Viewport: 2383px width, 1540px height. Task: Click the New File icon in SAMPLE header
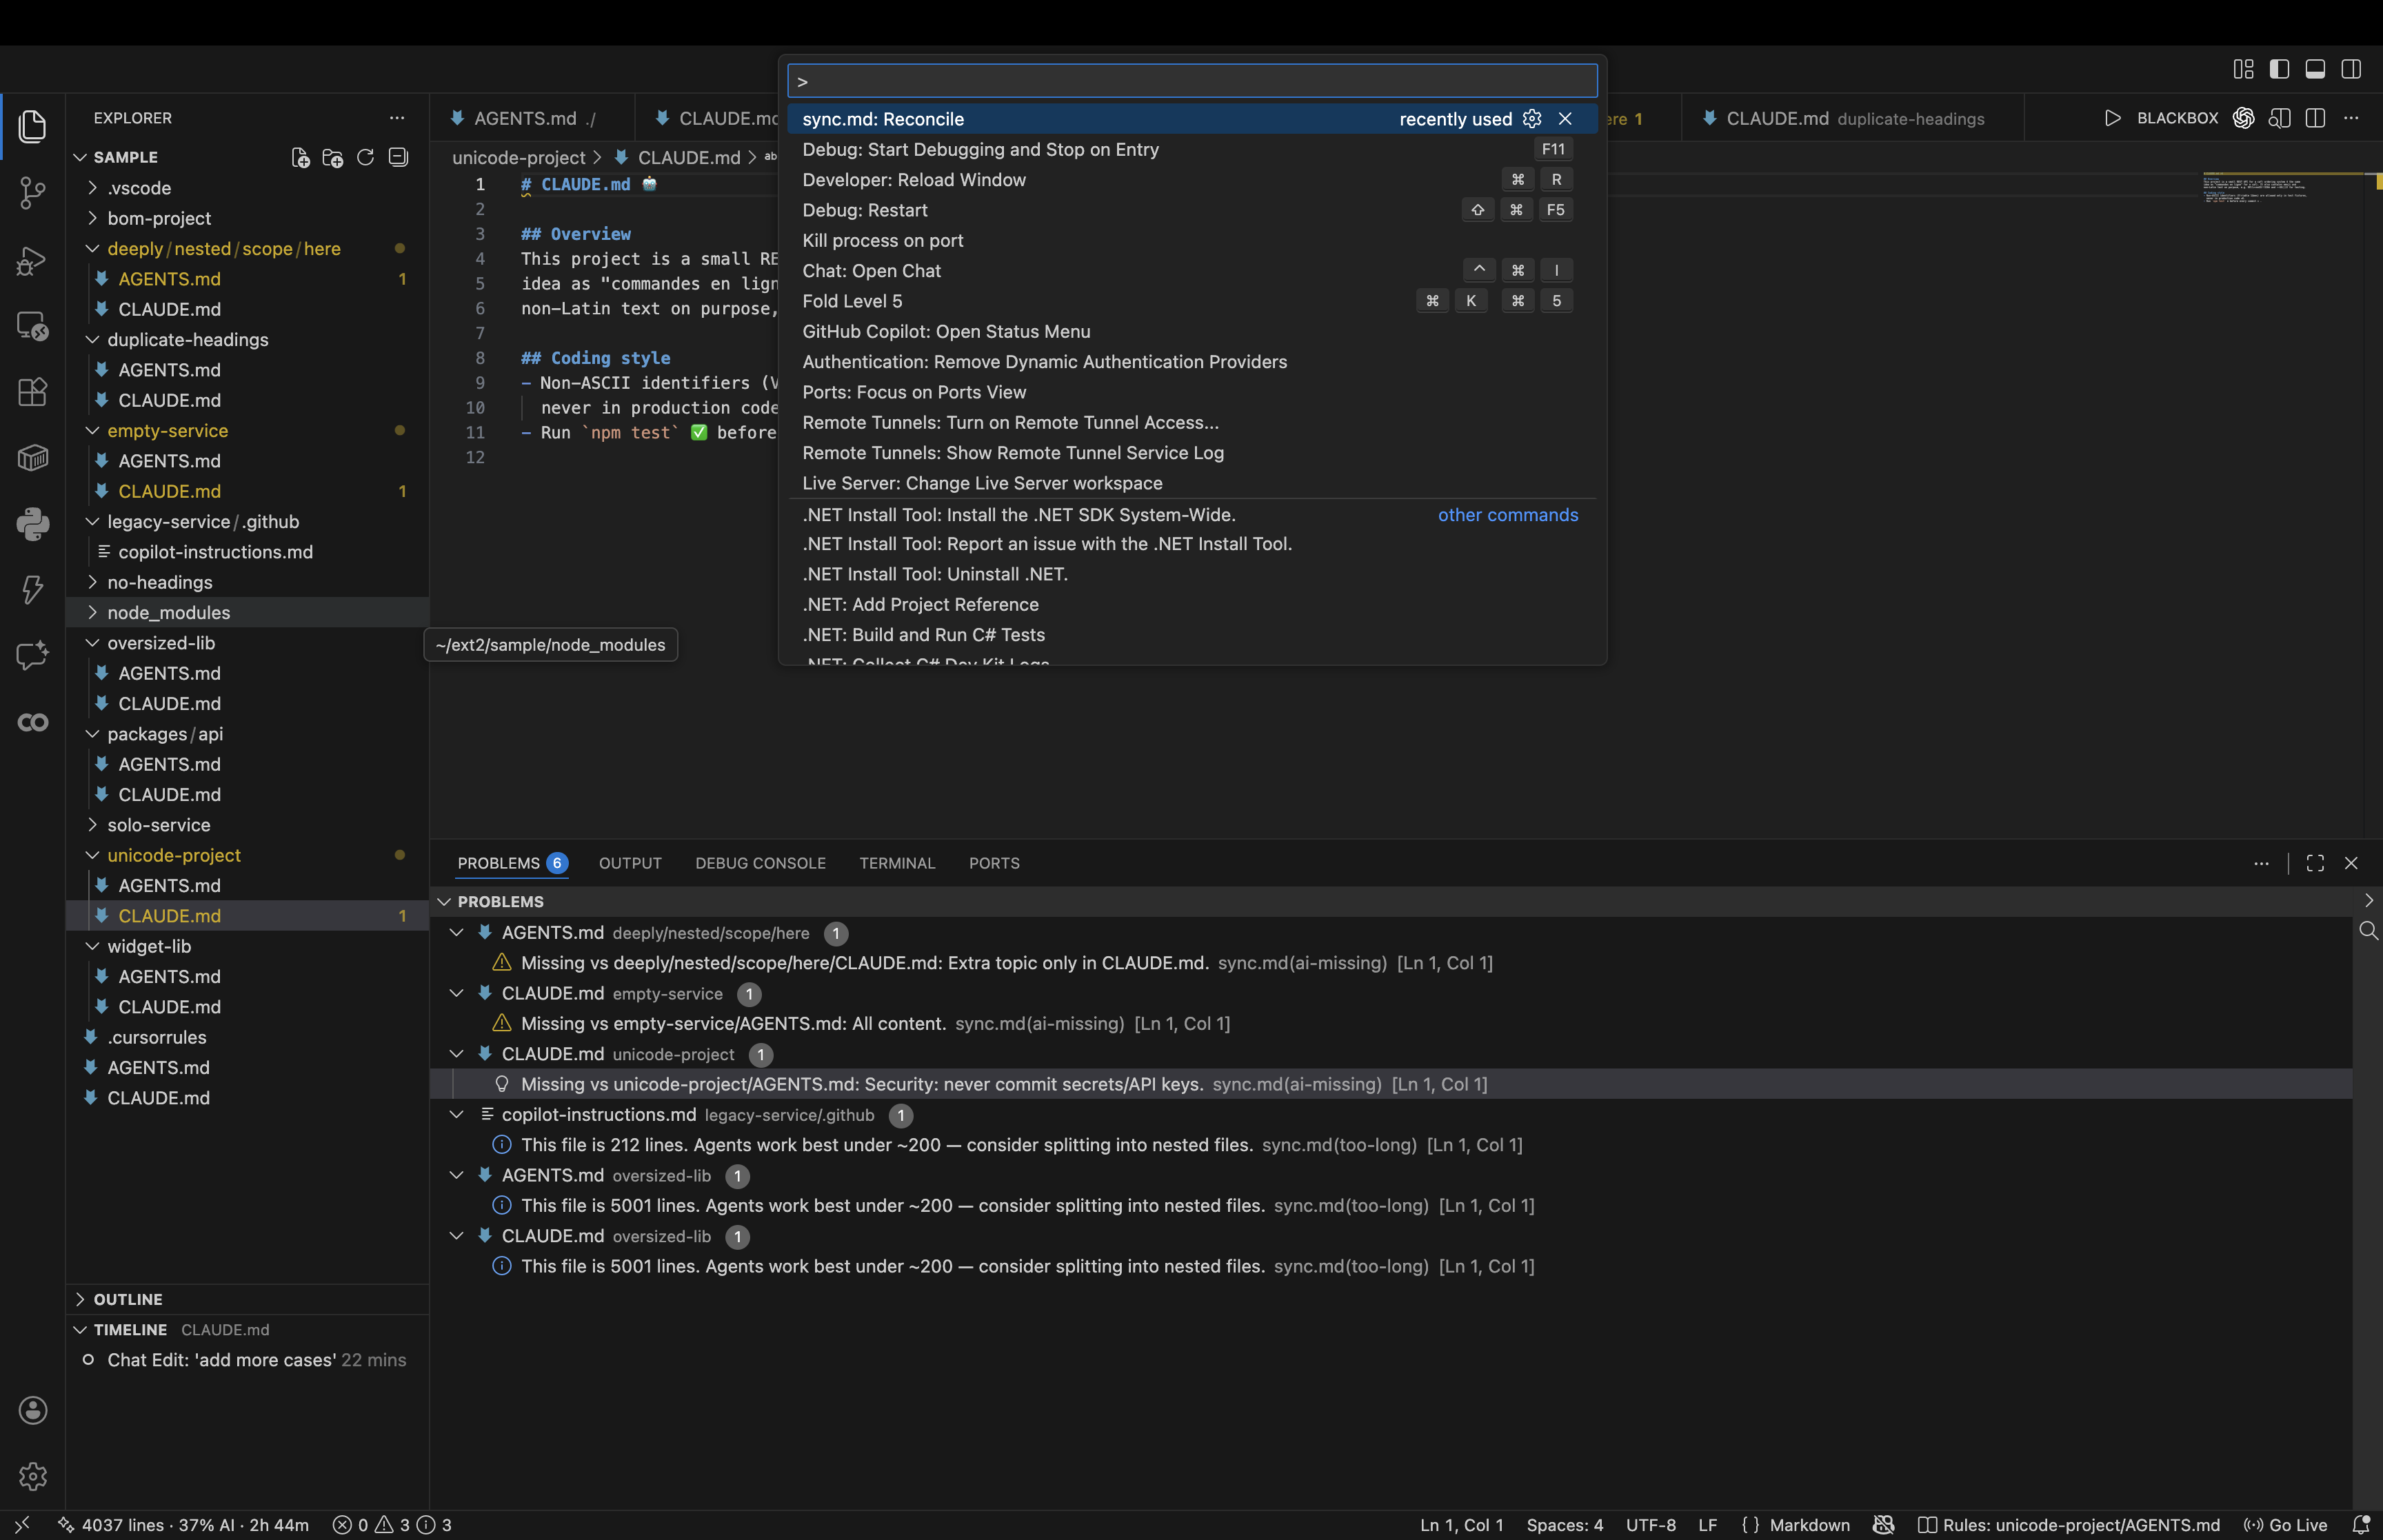[300, 157]
